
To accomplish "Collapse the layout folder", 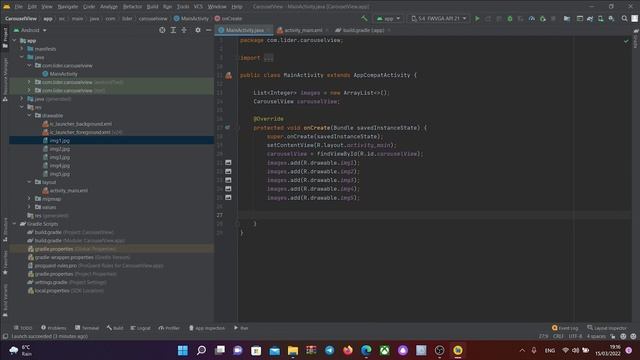I will pos(29,182).
